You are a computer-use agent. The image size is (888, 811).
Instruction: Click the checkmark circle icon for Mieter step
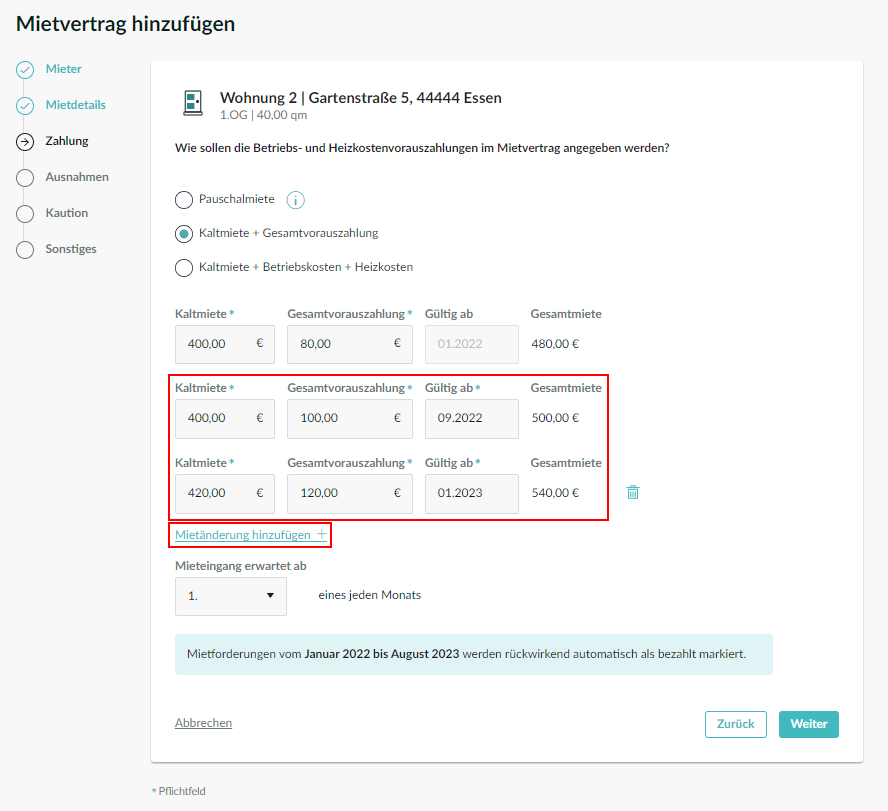(x=25, y=70)
